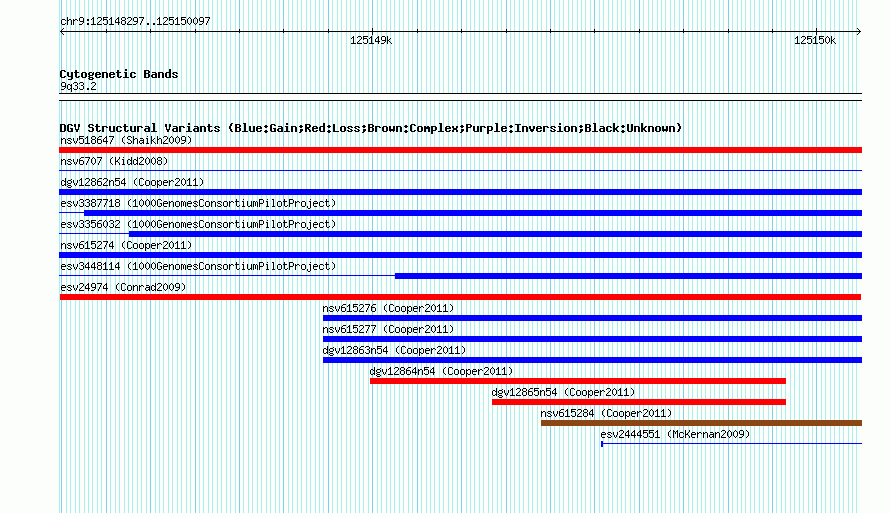Viewport: 890px width, 513px height.
Task: Open the esv2444551 (McKernan2009) label
Action: (x=675, y=434)
